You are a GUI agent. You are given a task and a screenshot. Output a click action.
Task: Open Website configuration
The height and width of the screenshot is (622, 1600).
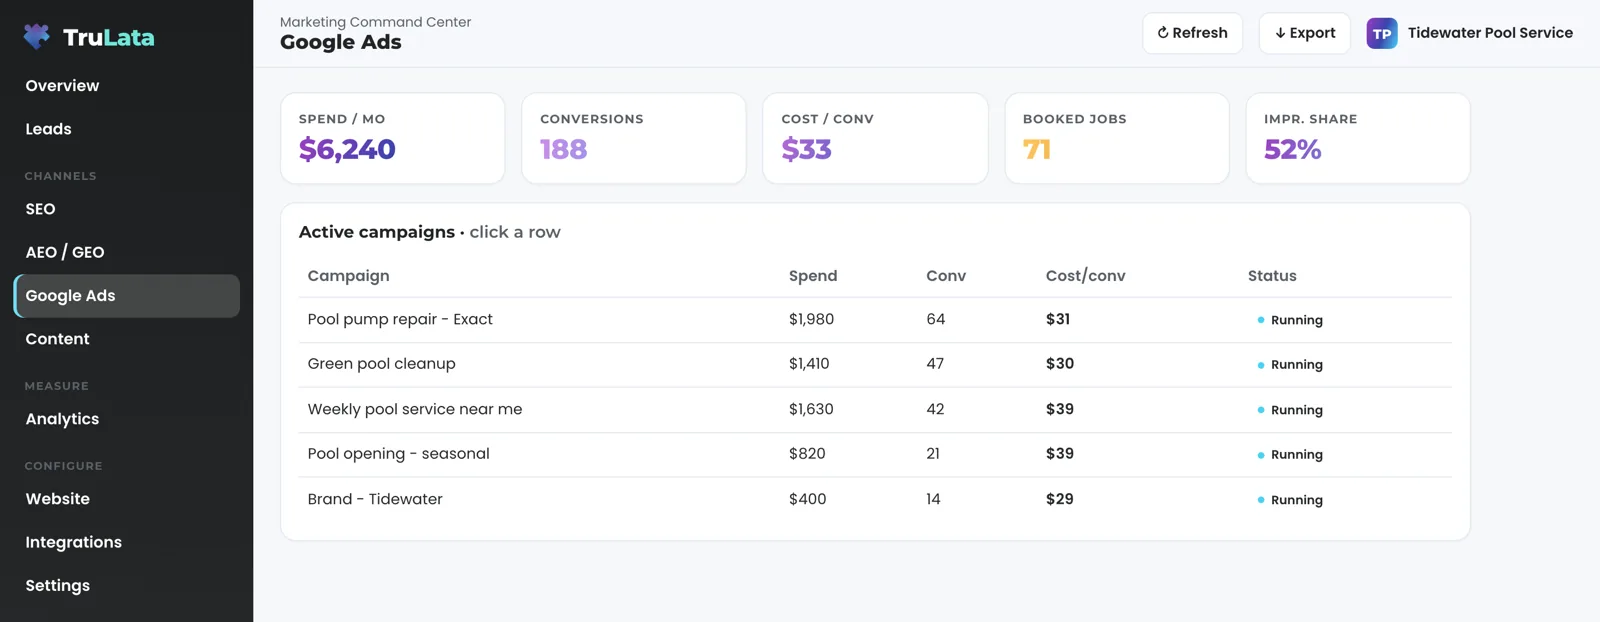(57, 499)
